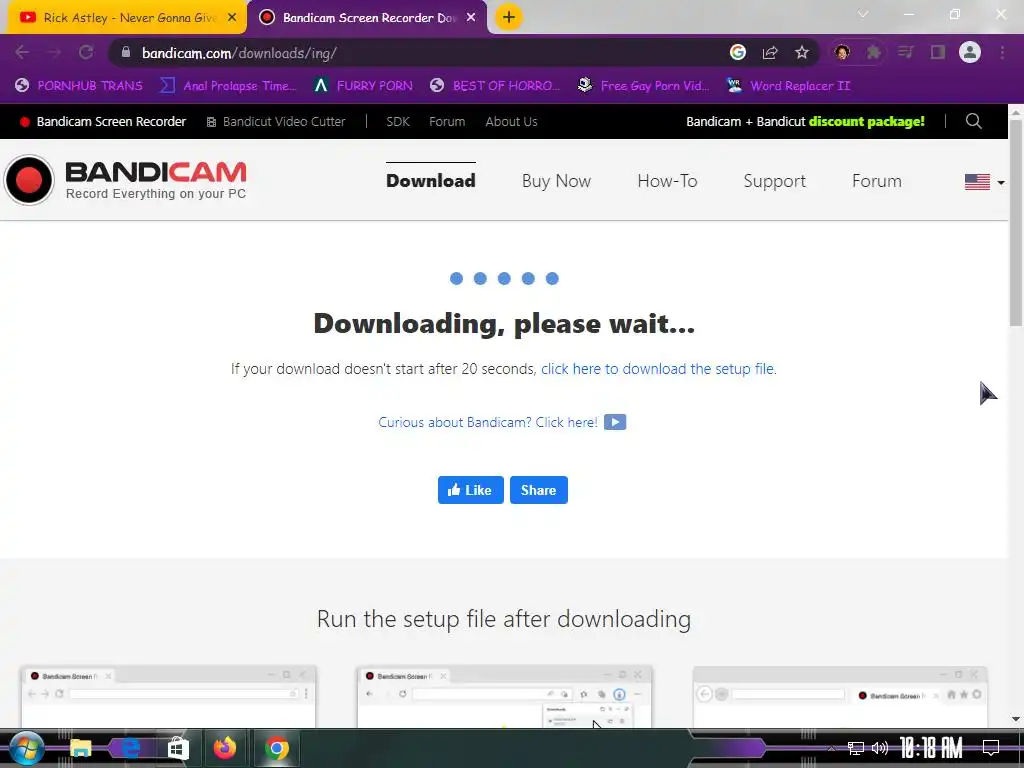Open the BEST OF HORRO... bookmark
The width and height of the screenshot is (1024, 768).
coord(495,86)
